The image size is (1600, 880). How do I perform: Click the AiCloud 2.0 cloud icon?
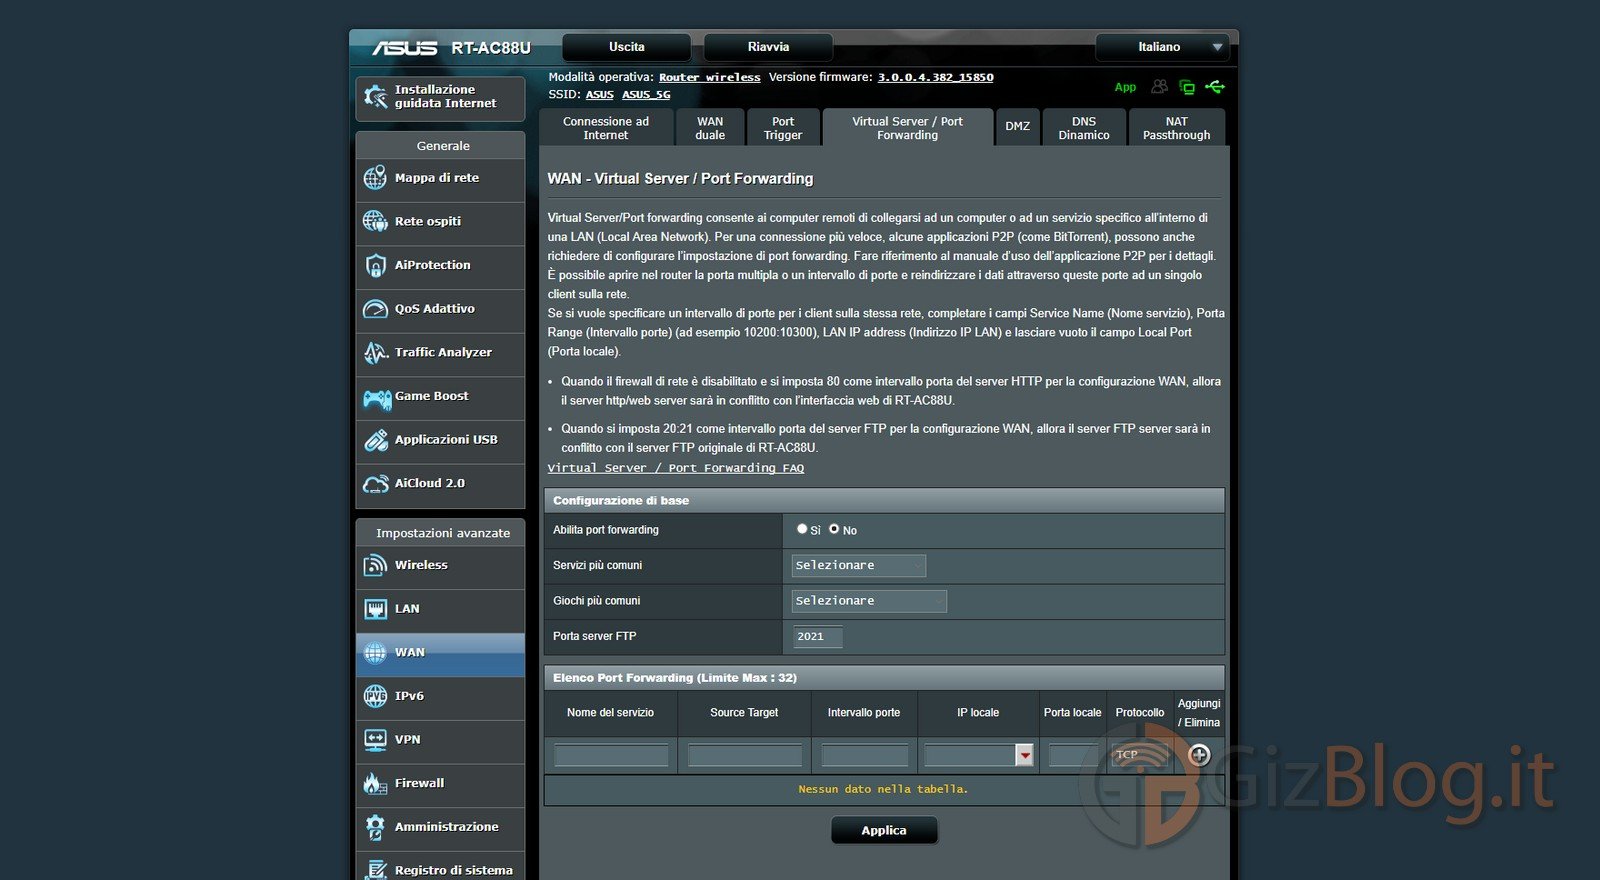(375, 483)
